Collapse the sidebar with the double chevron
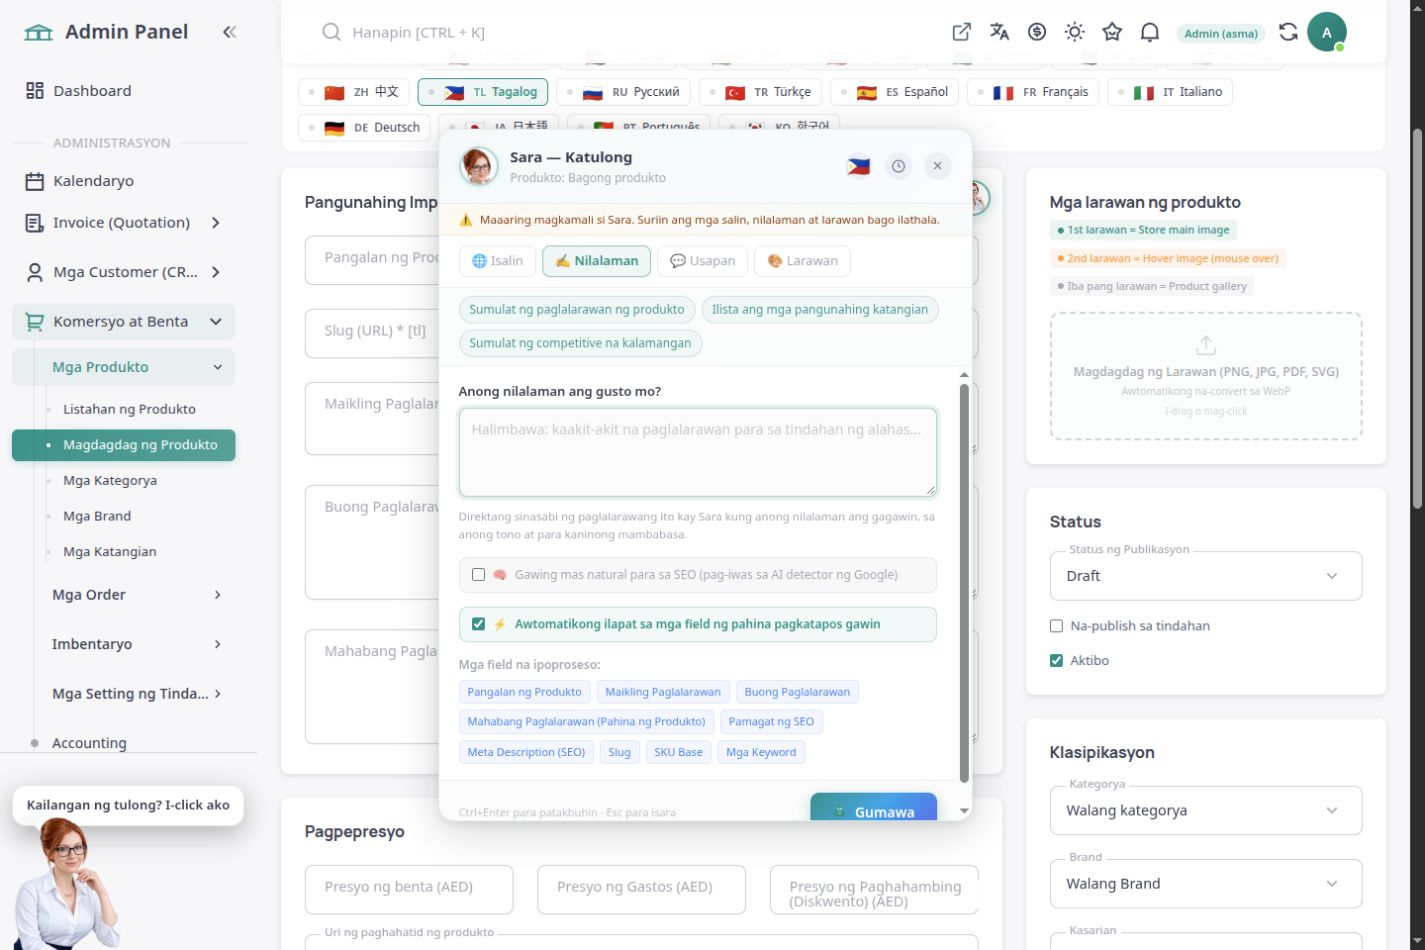Viewport: 1425px width, 950px height. coord(229,32)
